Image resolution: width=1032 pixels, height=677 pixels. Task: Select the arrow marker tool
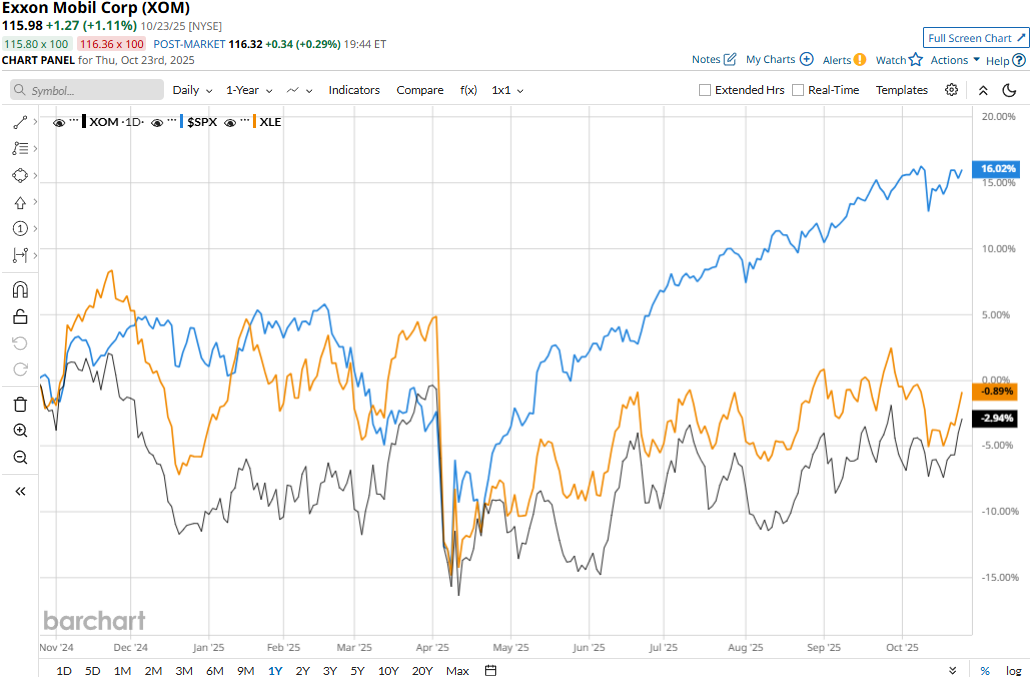click(x=20, y=203)
